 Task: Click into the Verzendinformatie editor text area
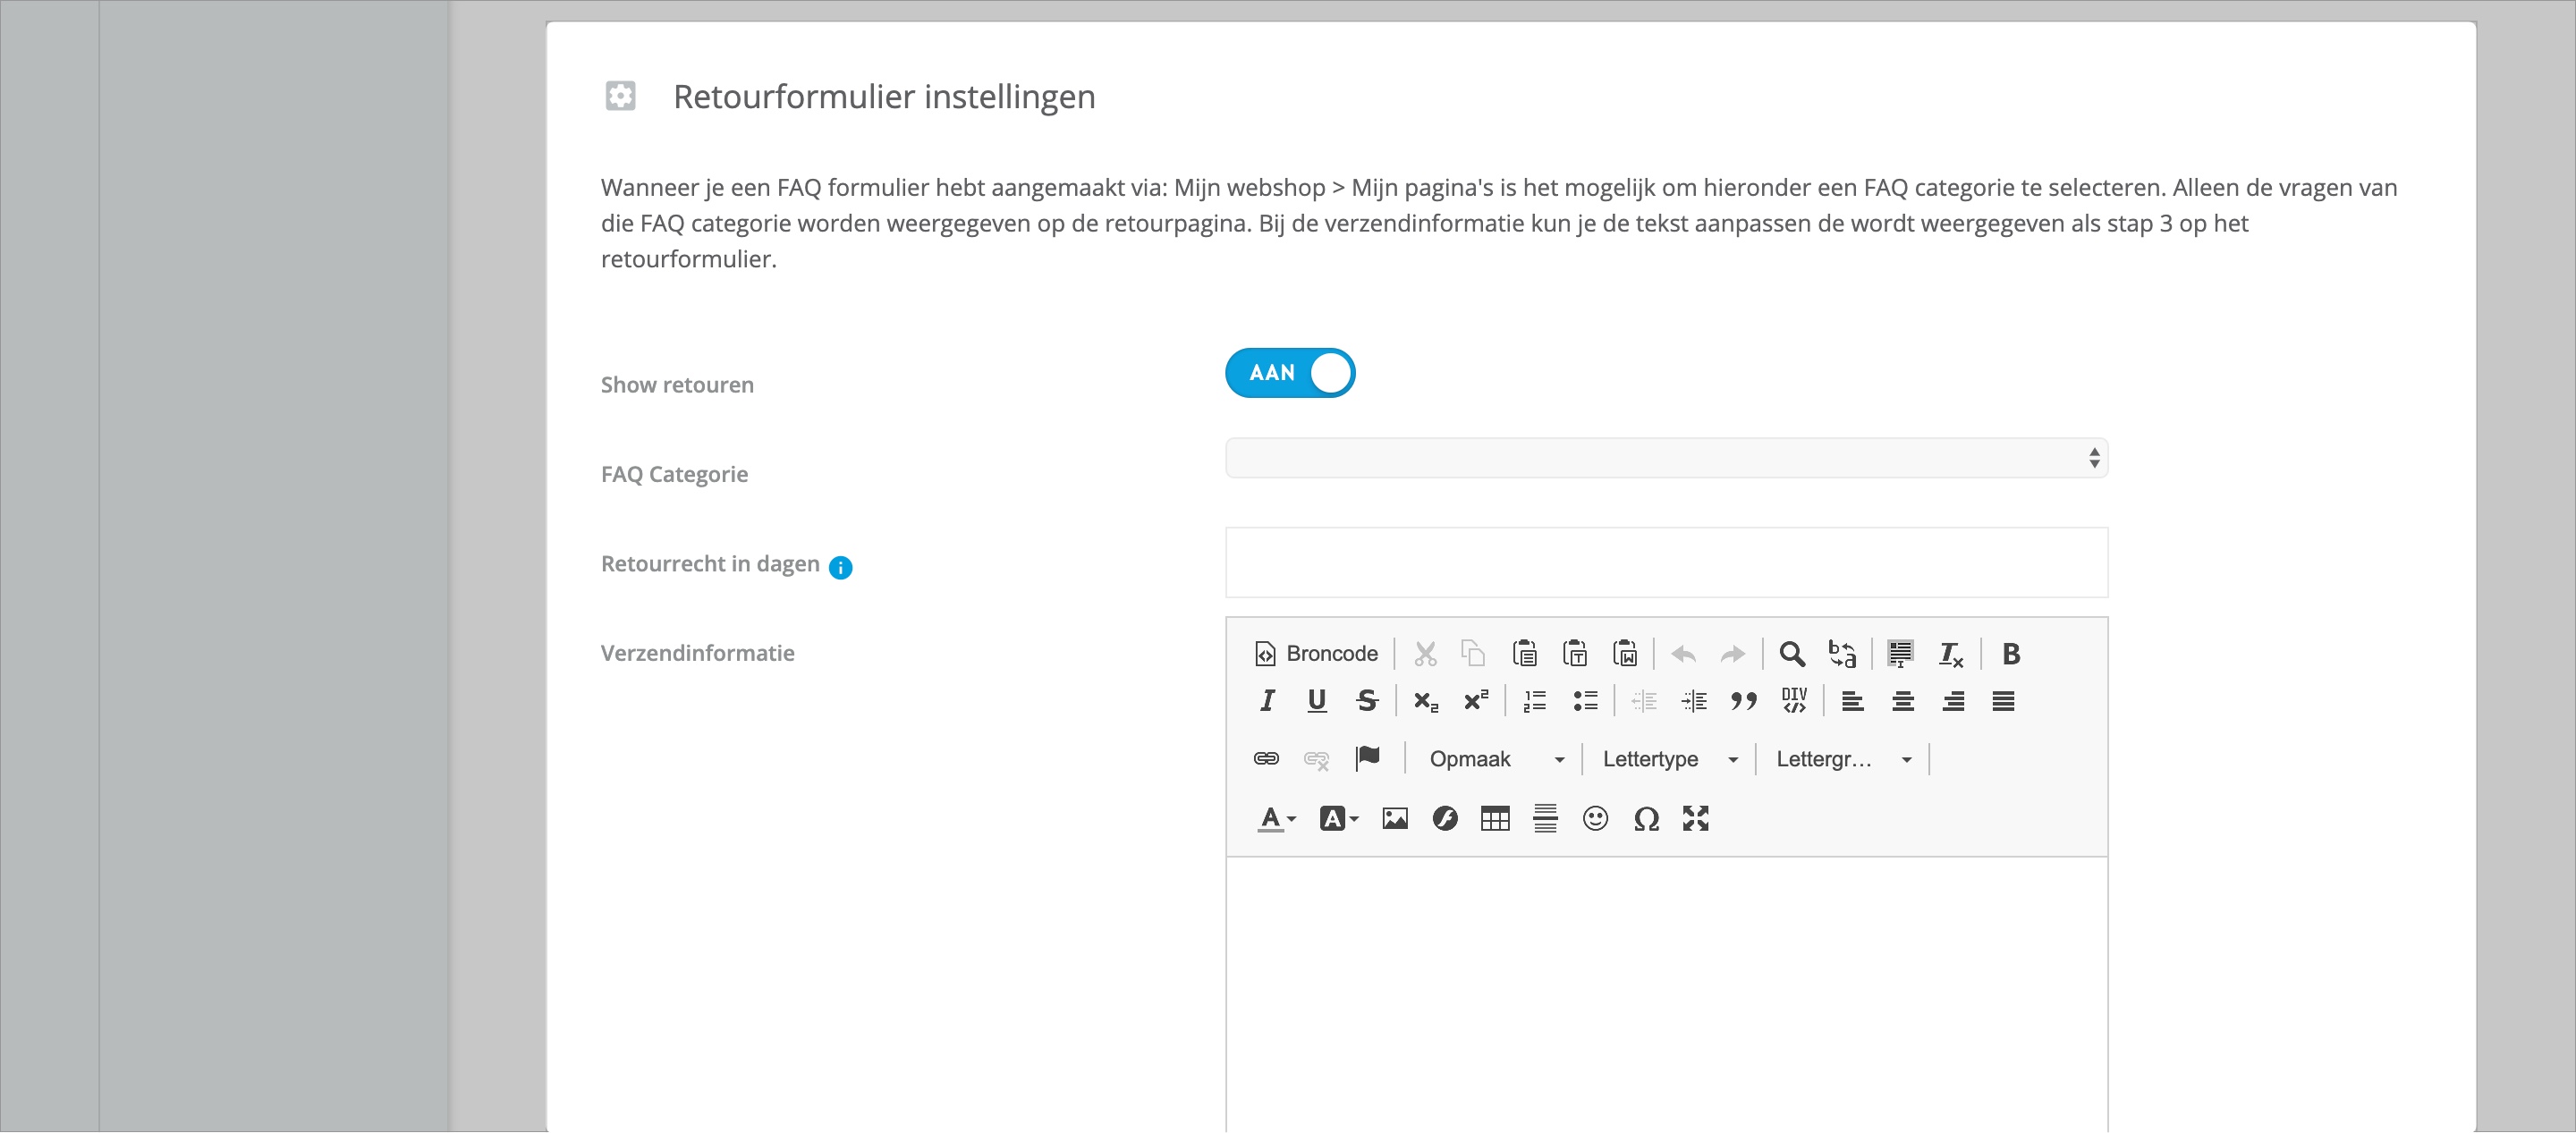(1666, 994)
